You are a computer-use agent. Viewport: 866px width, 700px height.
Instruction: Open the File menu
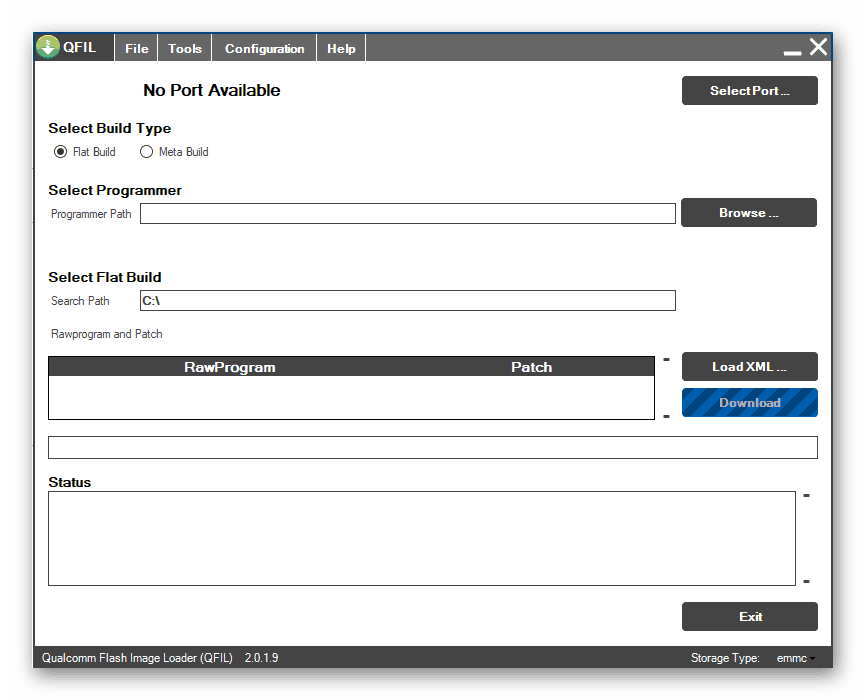(x=136, y=49)
